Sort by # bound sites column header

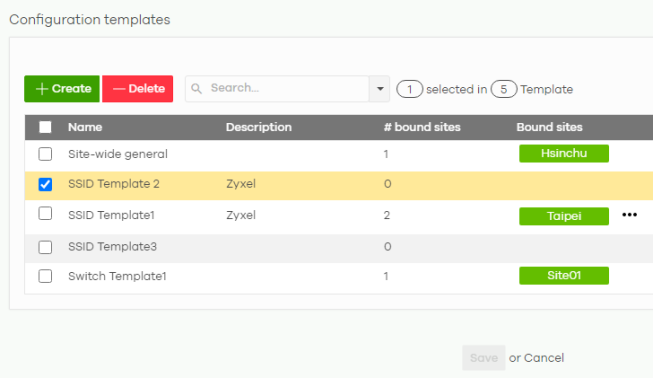(422, 127)
